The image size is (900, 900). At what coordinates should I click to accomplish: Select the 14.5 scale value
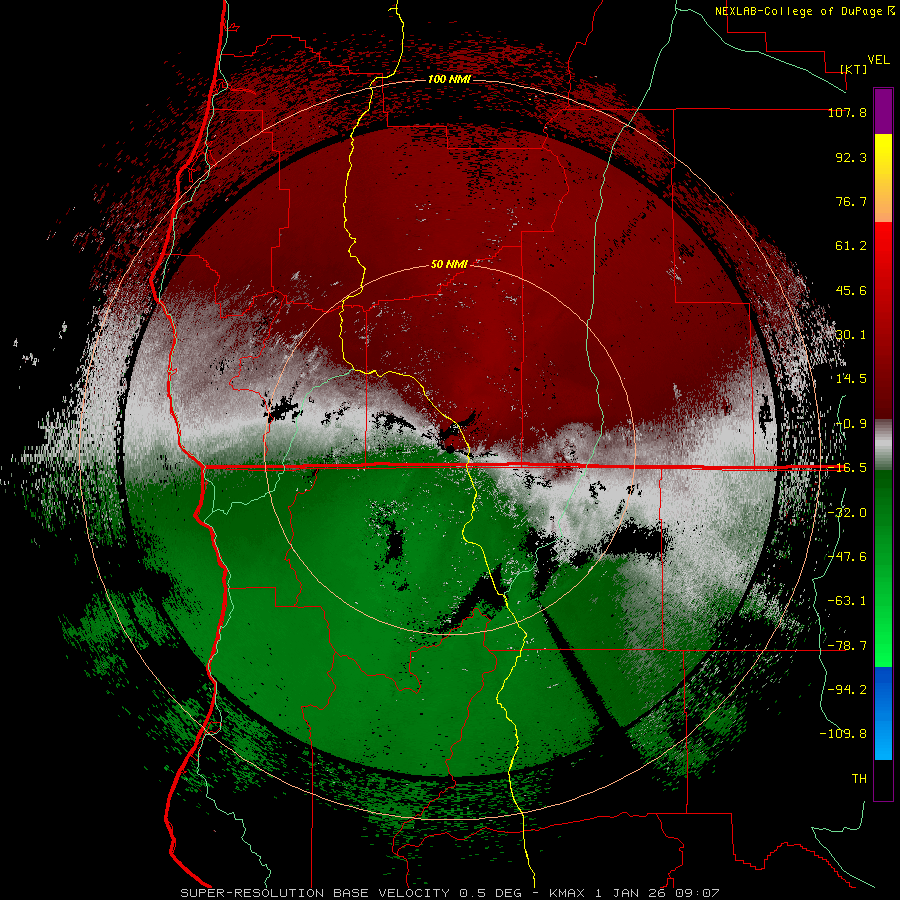coord(851,379)
